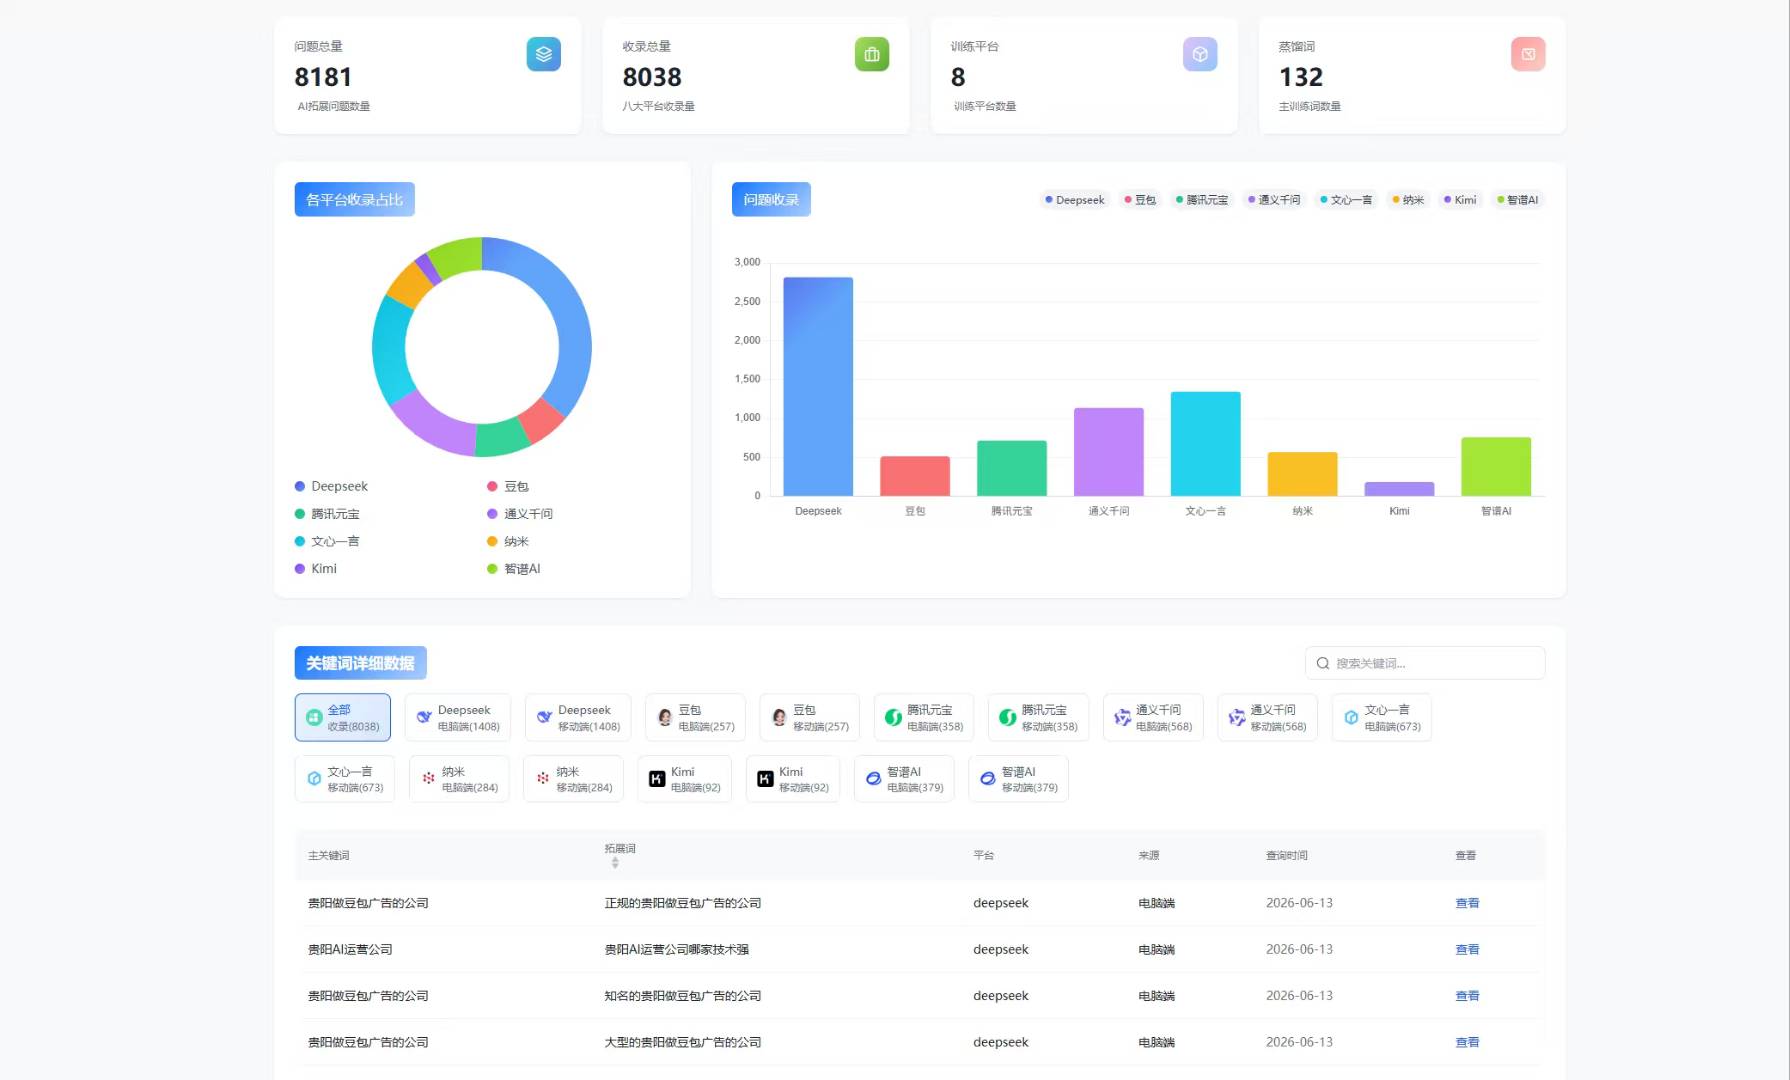Click the pink icon on 蒸馏词 card

point(1528,54)
